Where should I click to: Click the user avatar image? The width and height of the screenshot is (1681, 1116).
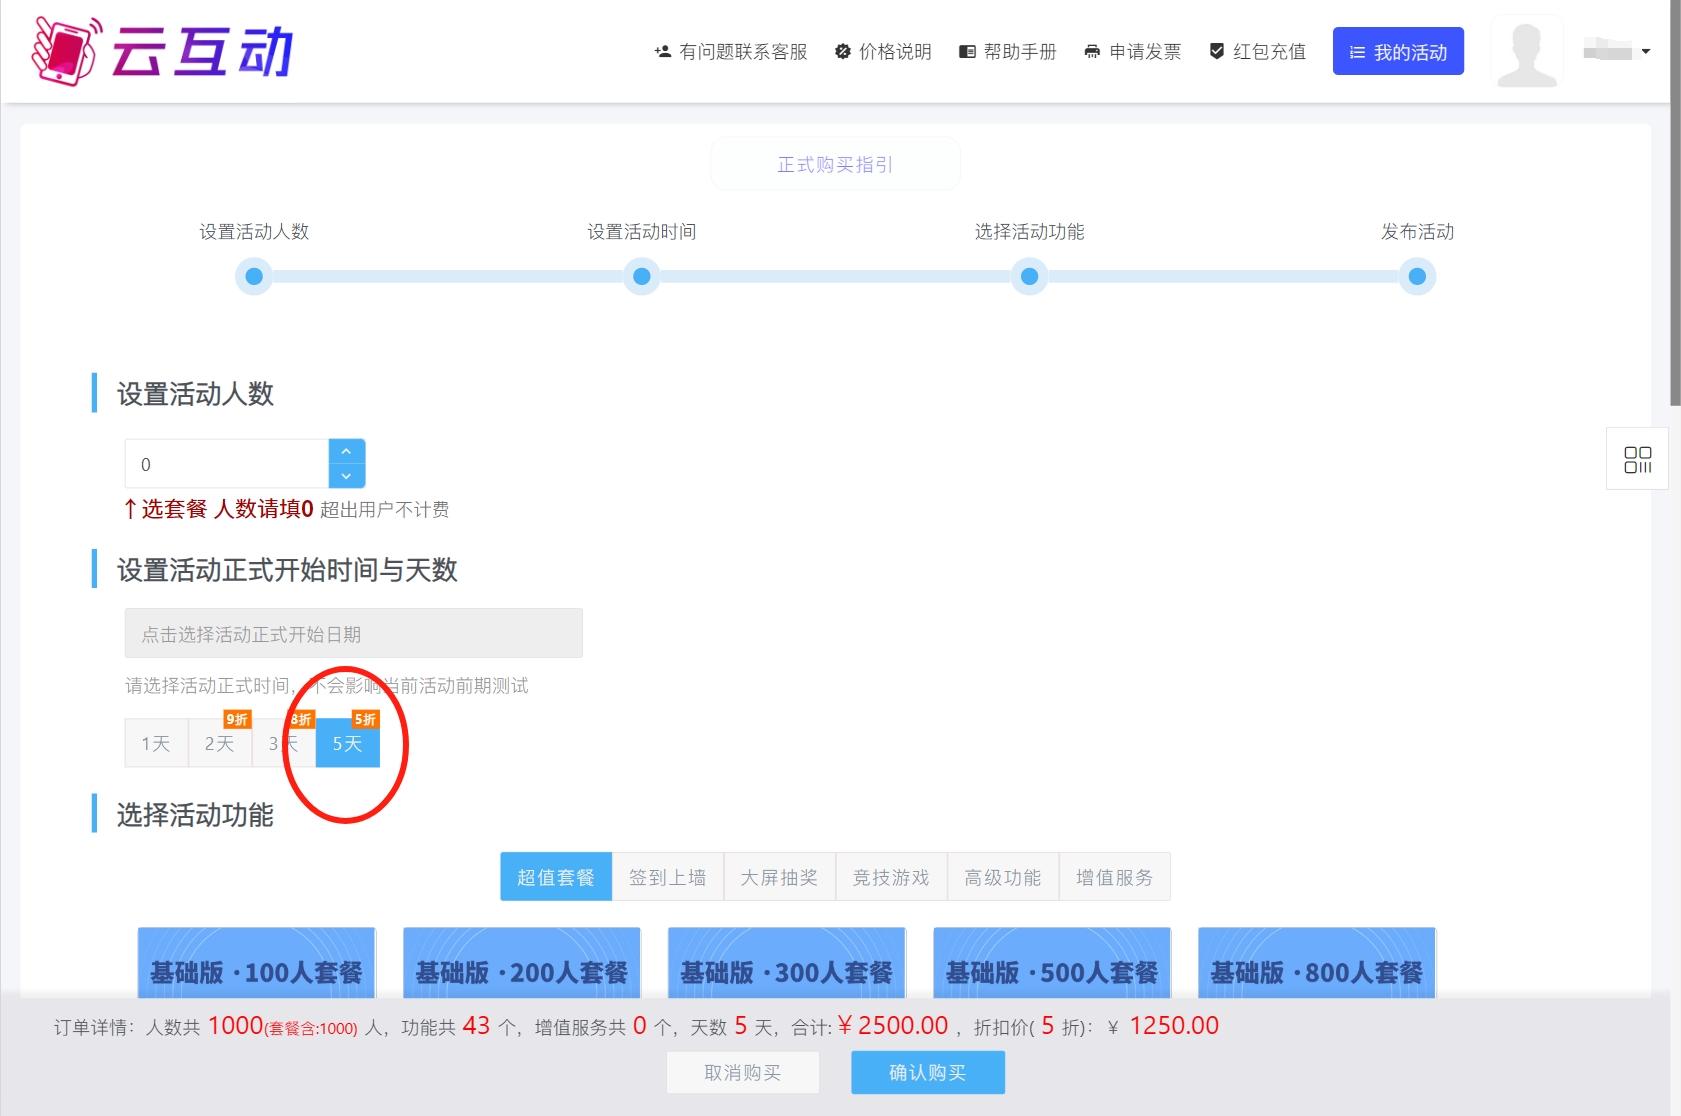pos(1527,52)
